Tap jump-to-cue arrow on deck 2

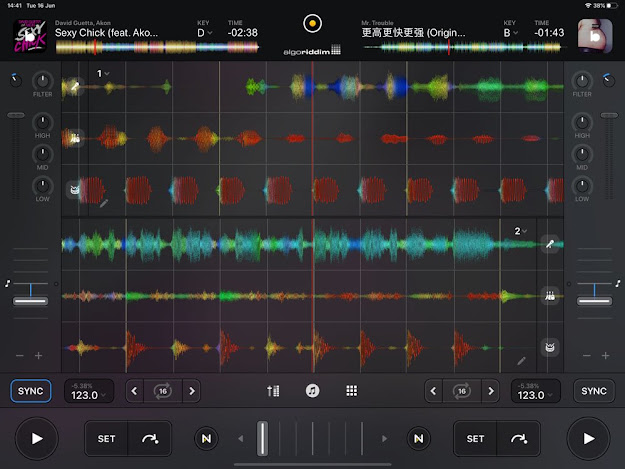(519, 438)
